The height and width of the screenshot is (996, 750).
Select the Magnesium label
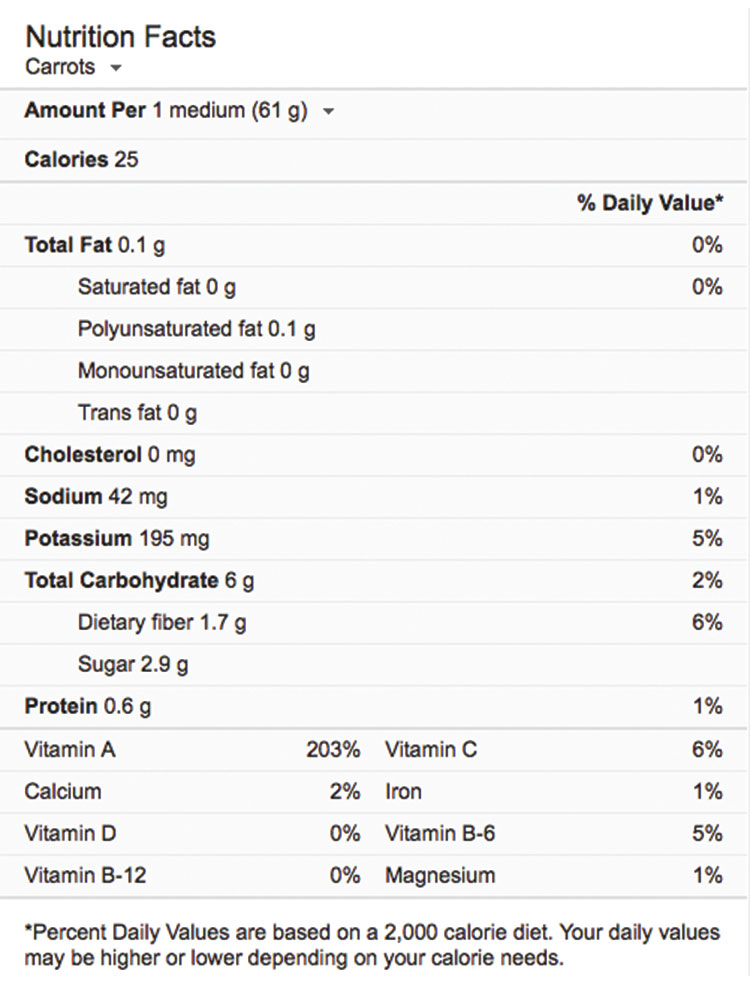[x=440, y=875]
